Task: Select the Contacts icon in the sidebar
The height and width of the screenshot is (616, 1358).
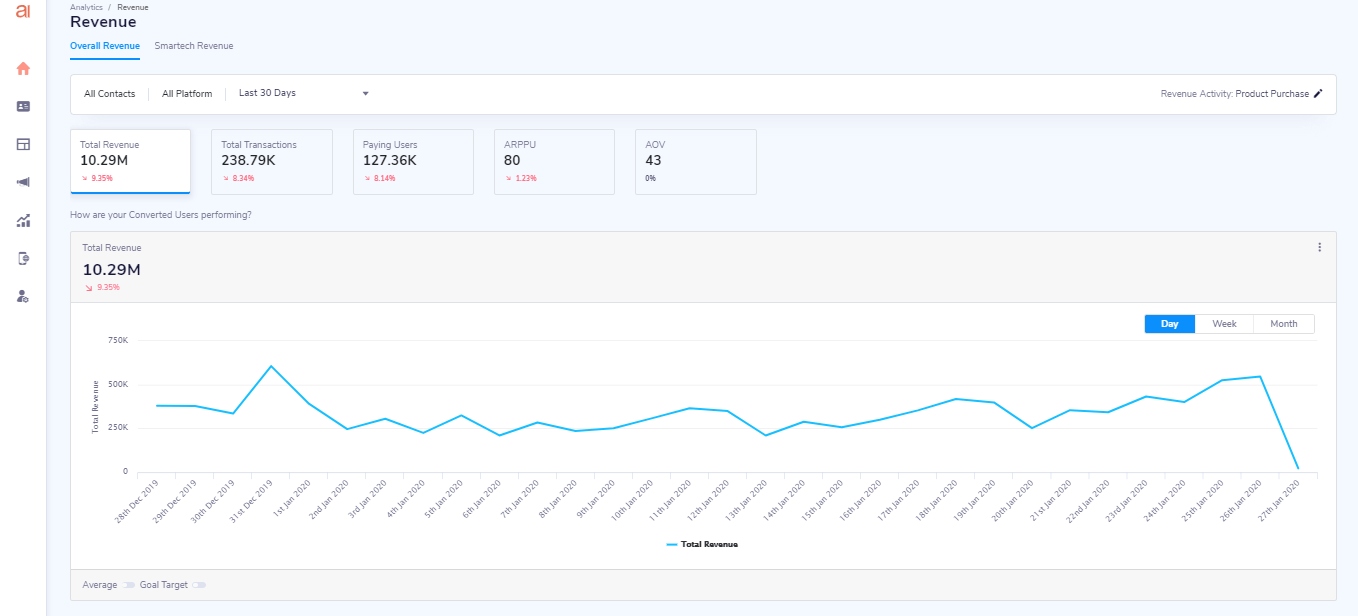Action: (22, 107)
